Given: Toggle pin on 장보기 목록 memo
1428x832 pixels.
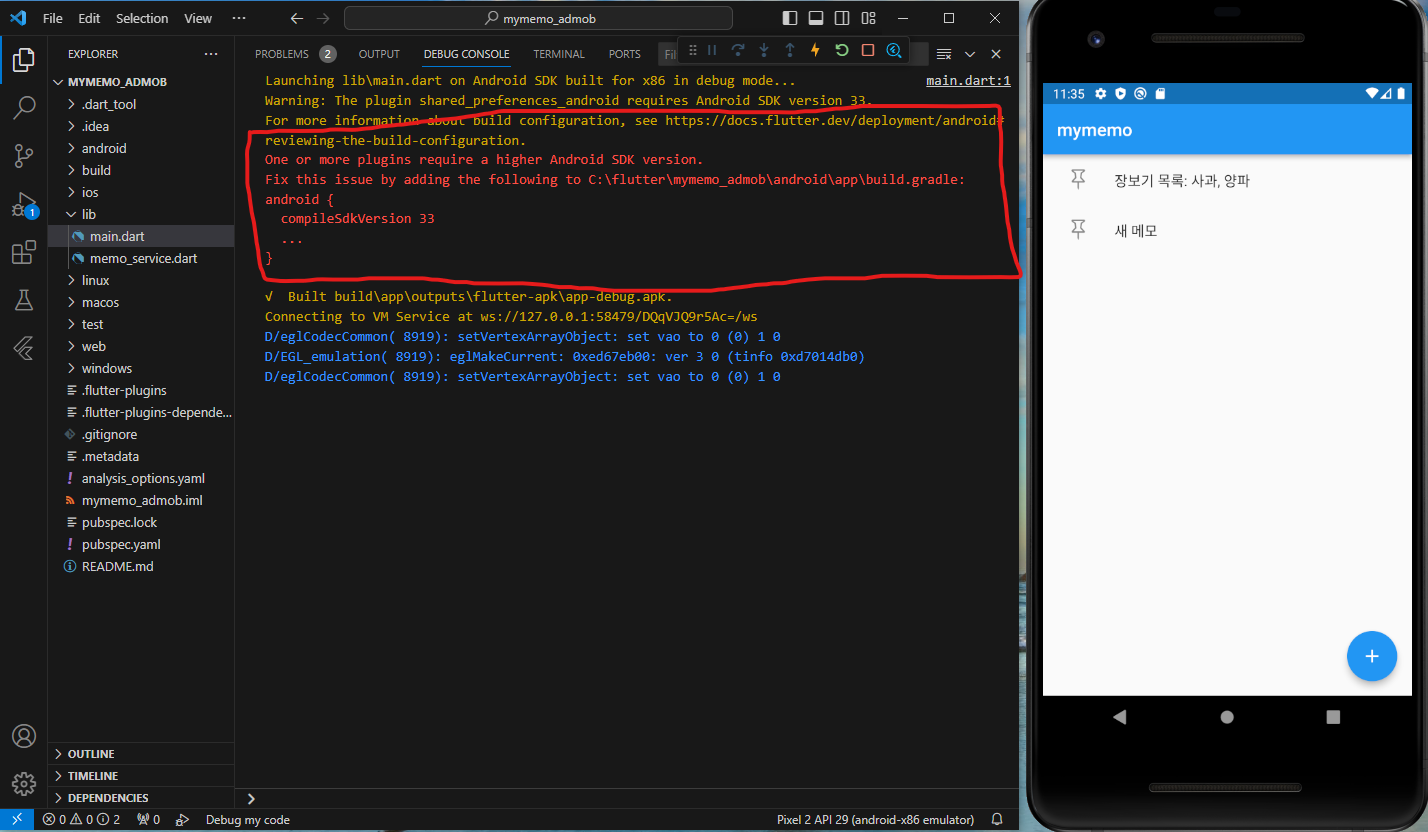Looking at the screenshot, I should click(1078, 180).
